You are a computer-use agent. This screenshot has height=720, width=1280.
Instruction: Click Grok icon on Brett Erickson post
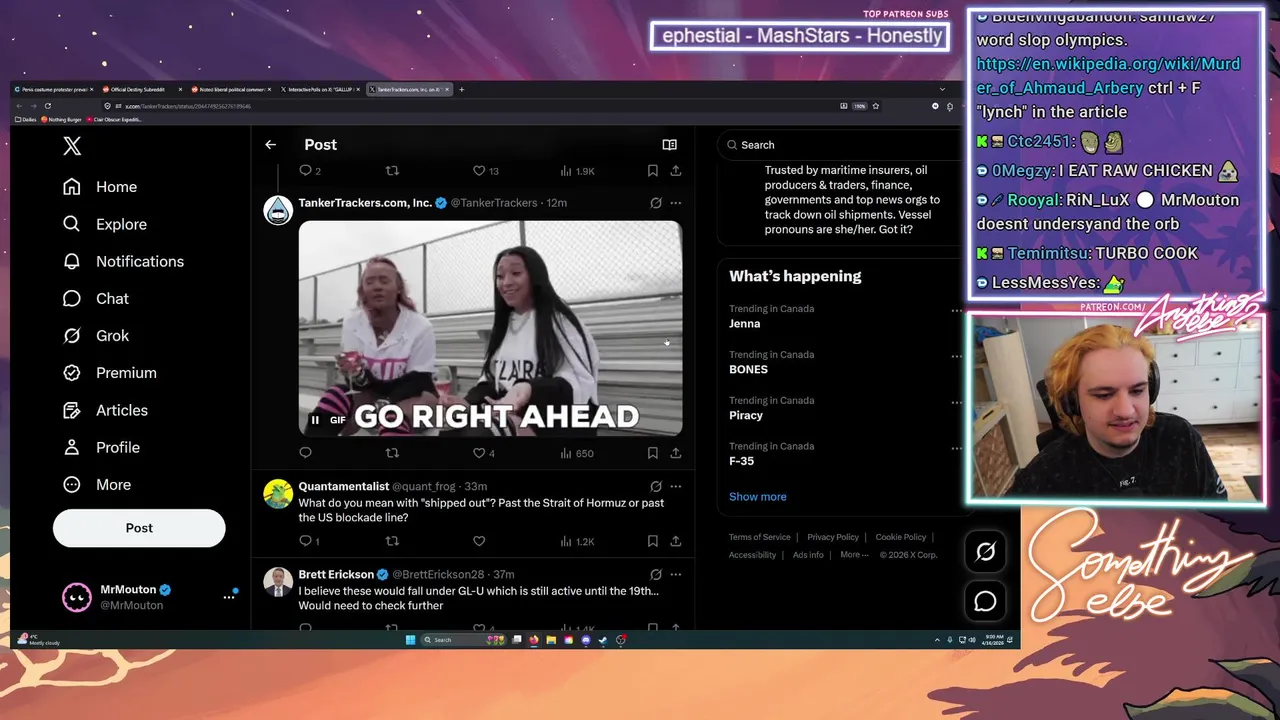[656, 575]
